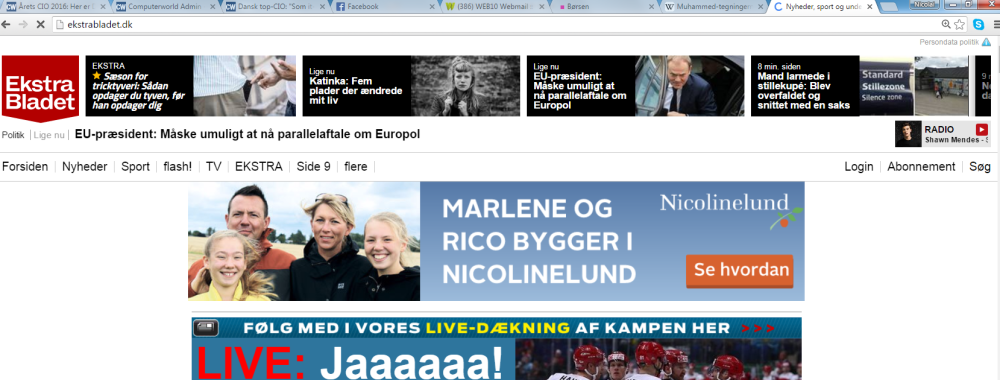The height and width of the screenshot is (380, 1000).
Task: Open the Sport section
Action: 135,167
